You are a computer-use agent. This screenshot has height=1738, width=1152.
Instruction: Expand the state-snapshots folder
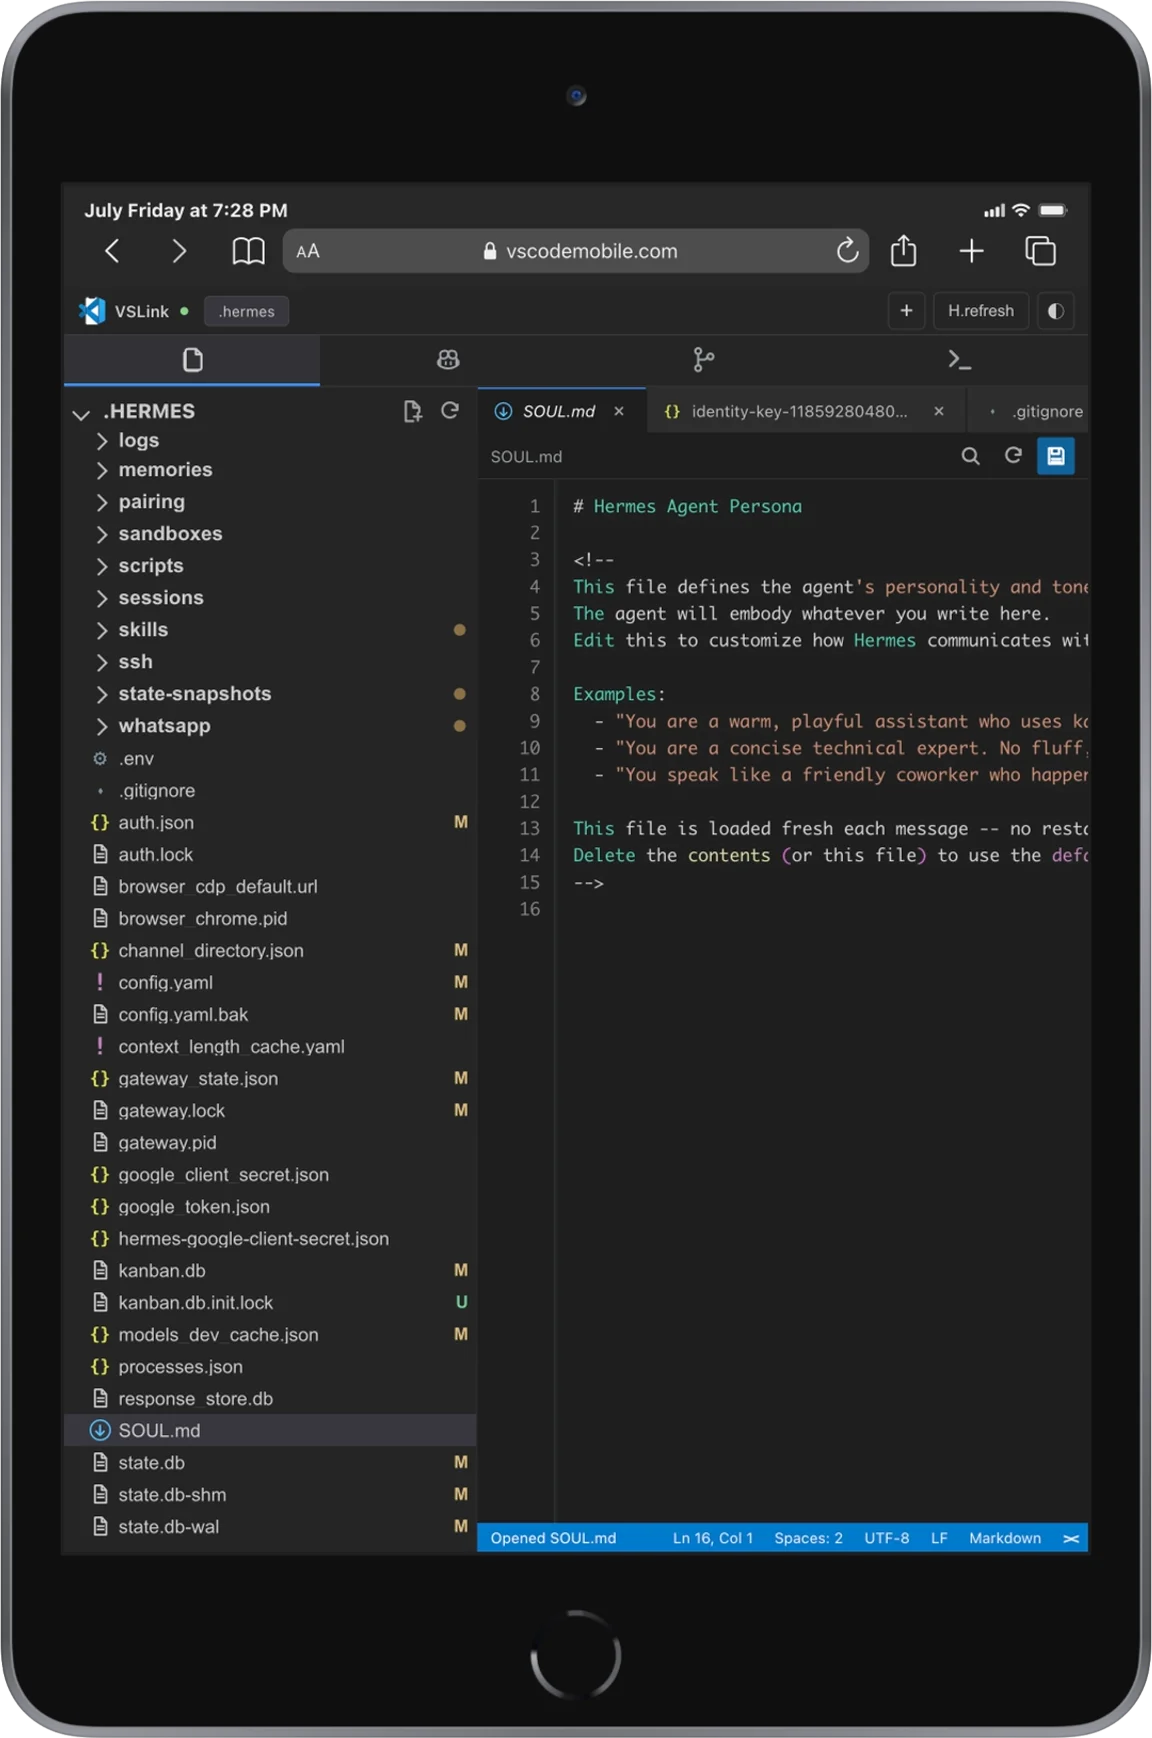pos(270,694)
